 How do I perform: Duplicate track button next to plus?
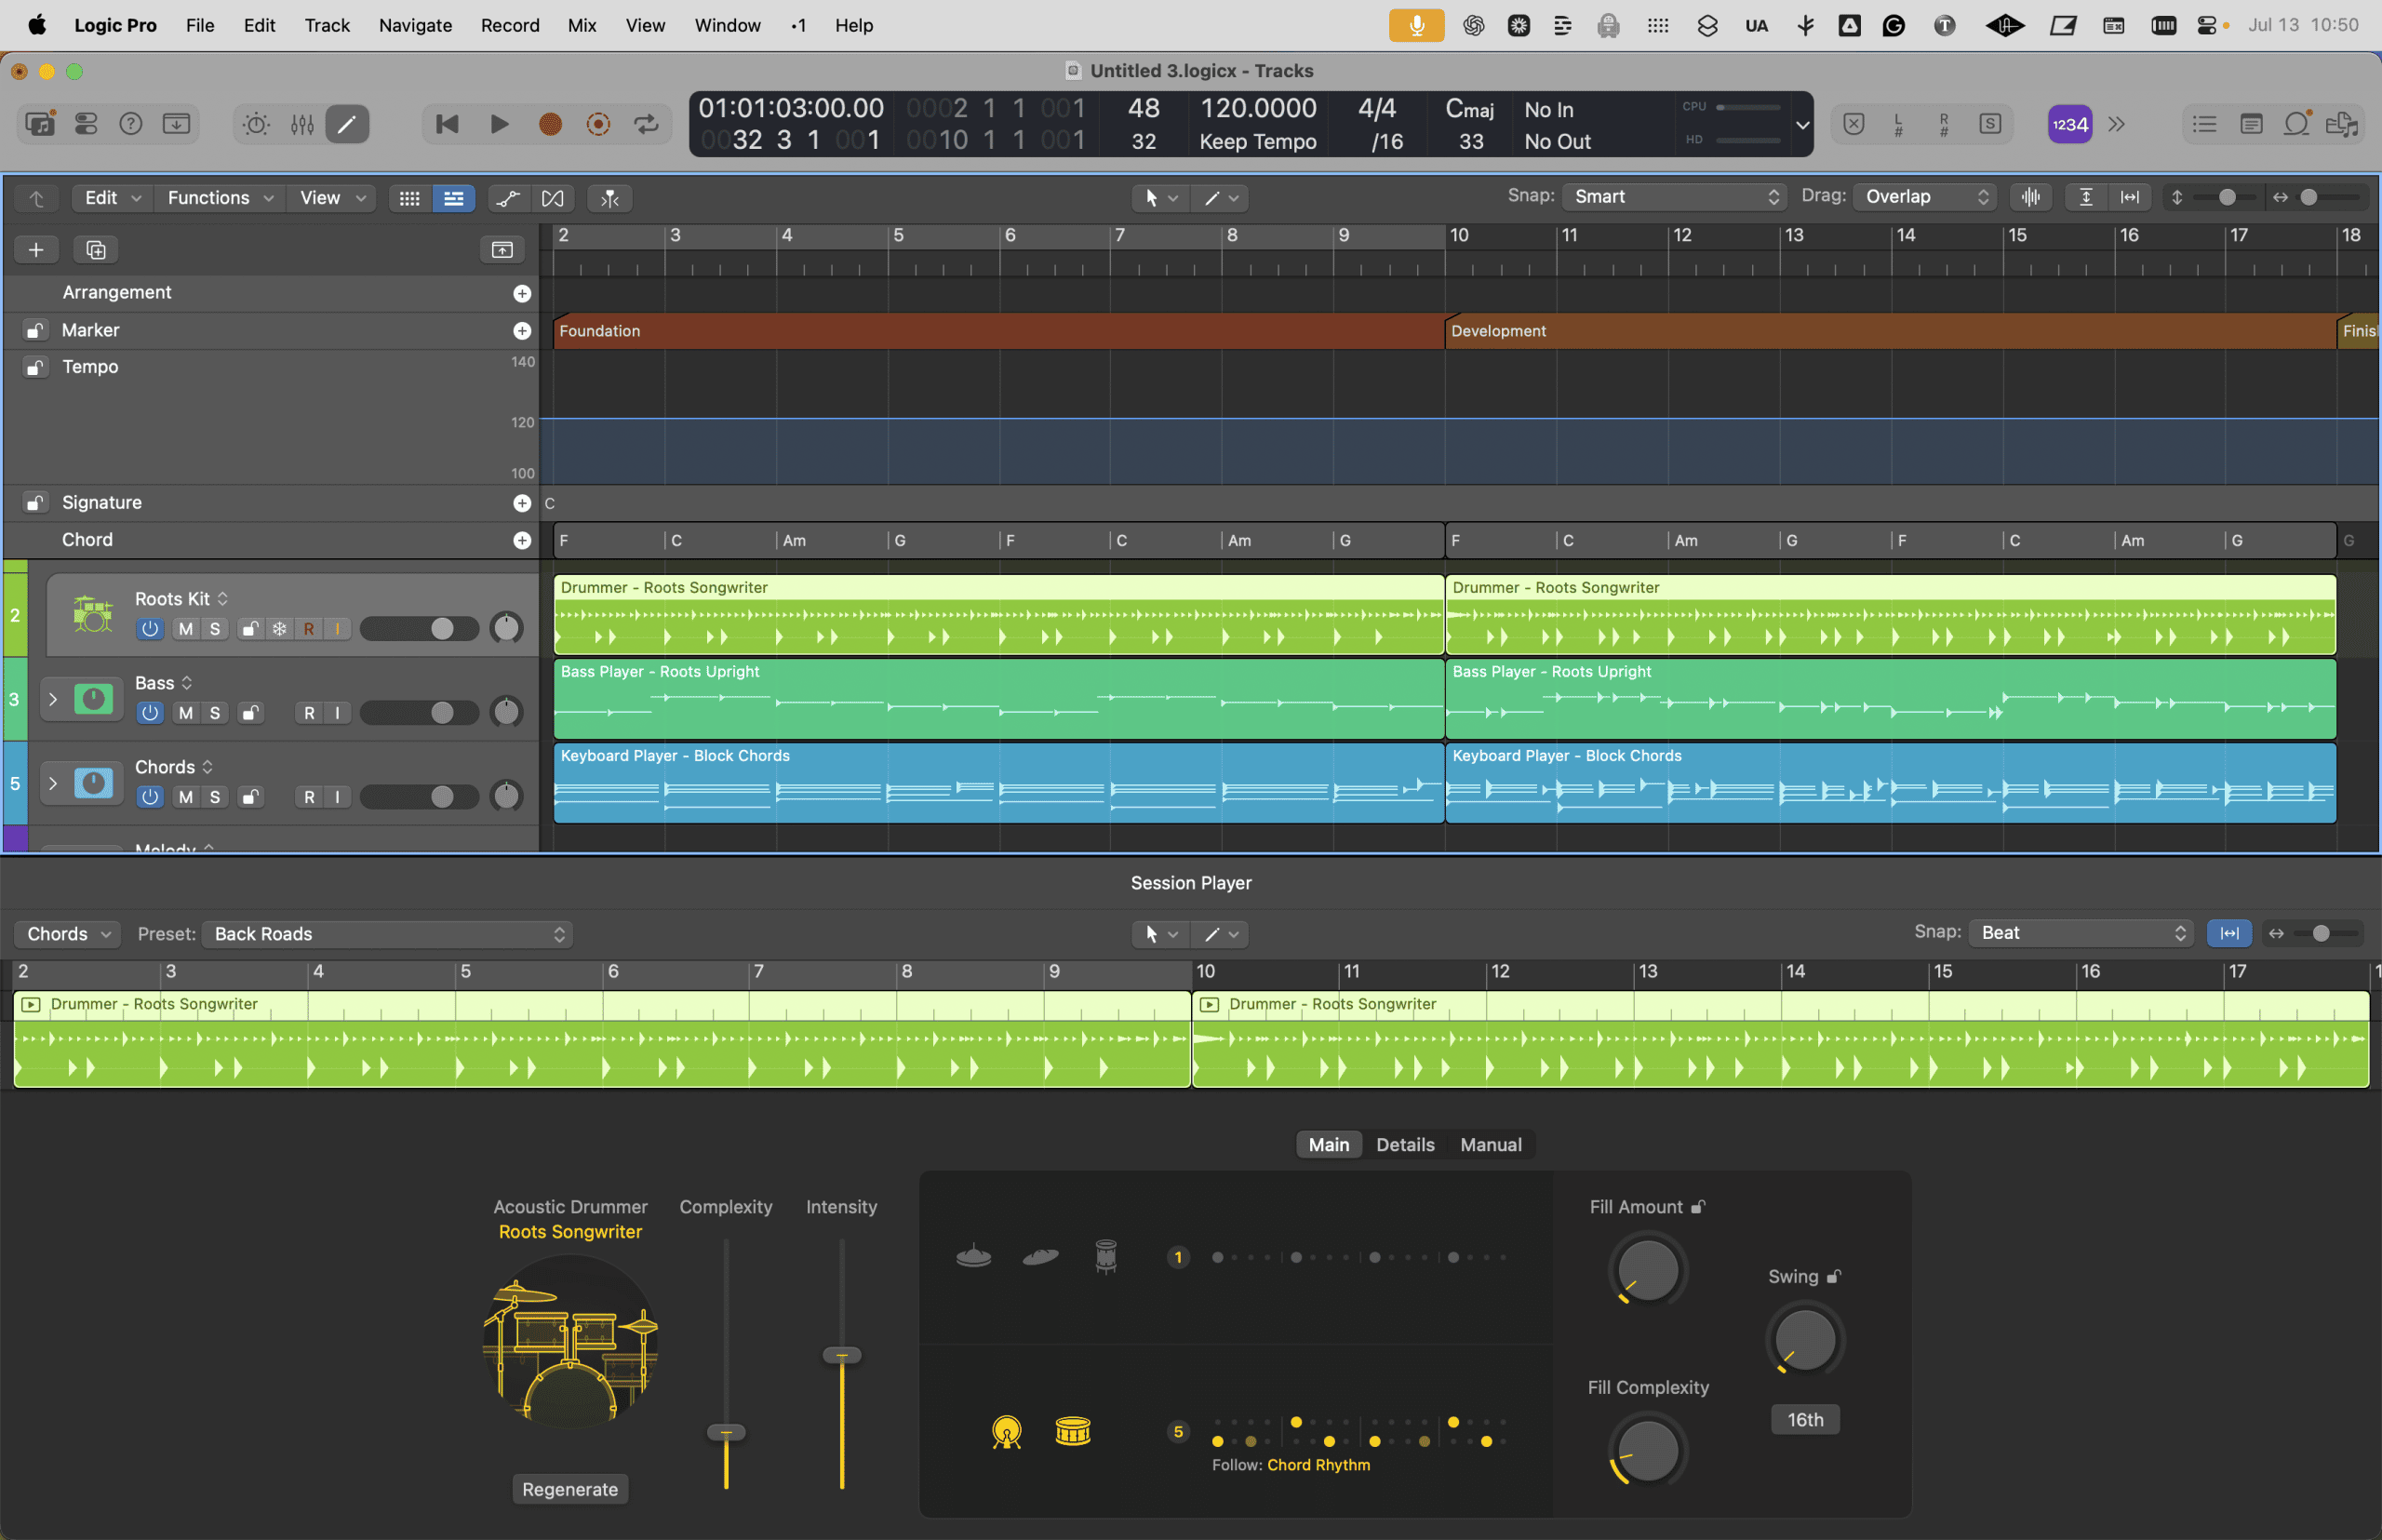tap(96, 249)
